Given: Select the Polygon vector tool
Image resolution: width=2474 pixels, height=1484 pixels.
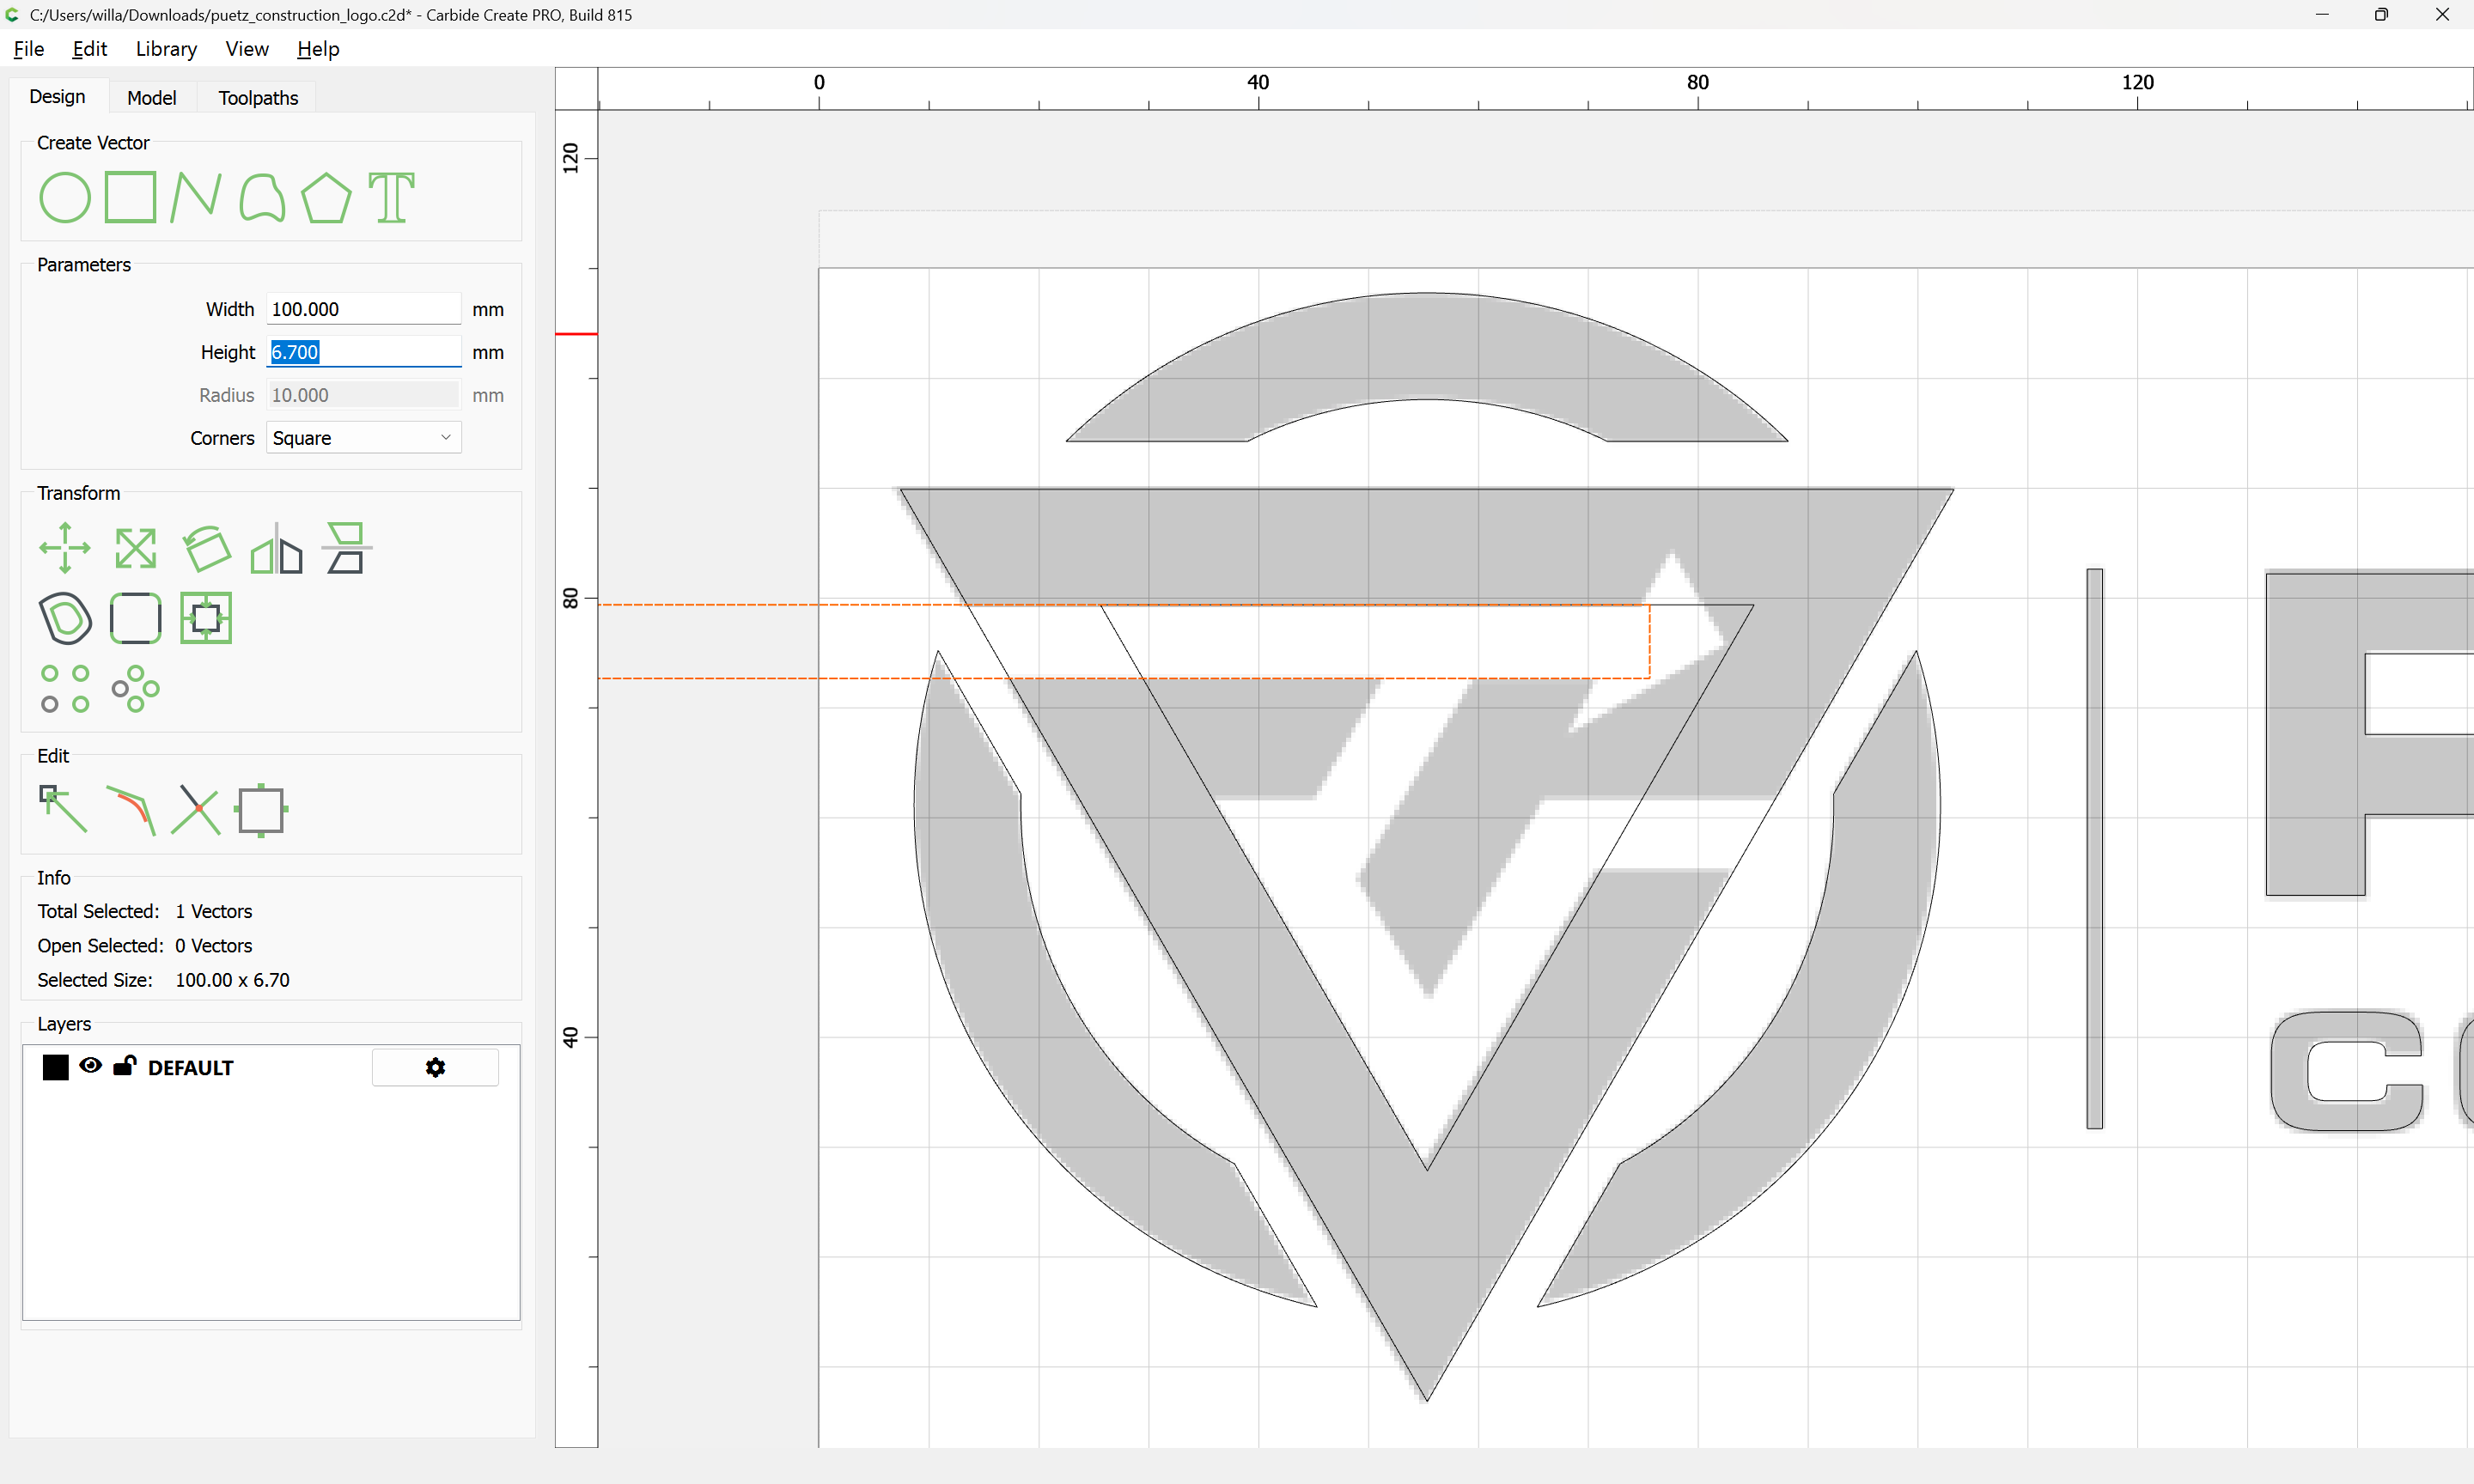Looking at the screenshot, I should tap(327, 197).
